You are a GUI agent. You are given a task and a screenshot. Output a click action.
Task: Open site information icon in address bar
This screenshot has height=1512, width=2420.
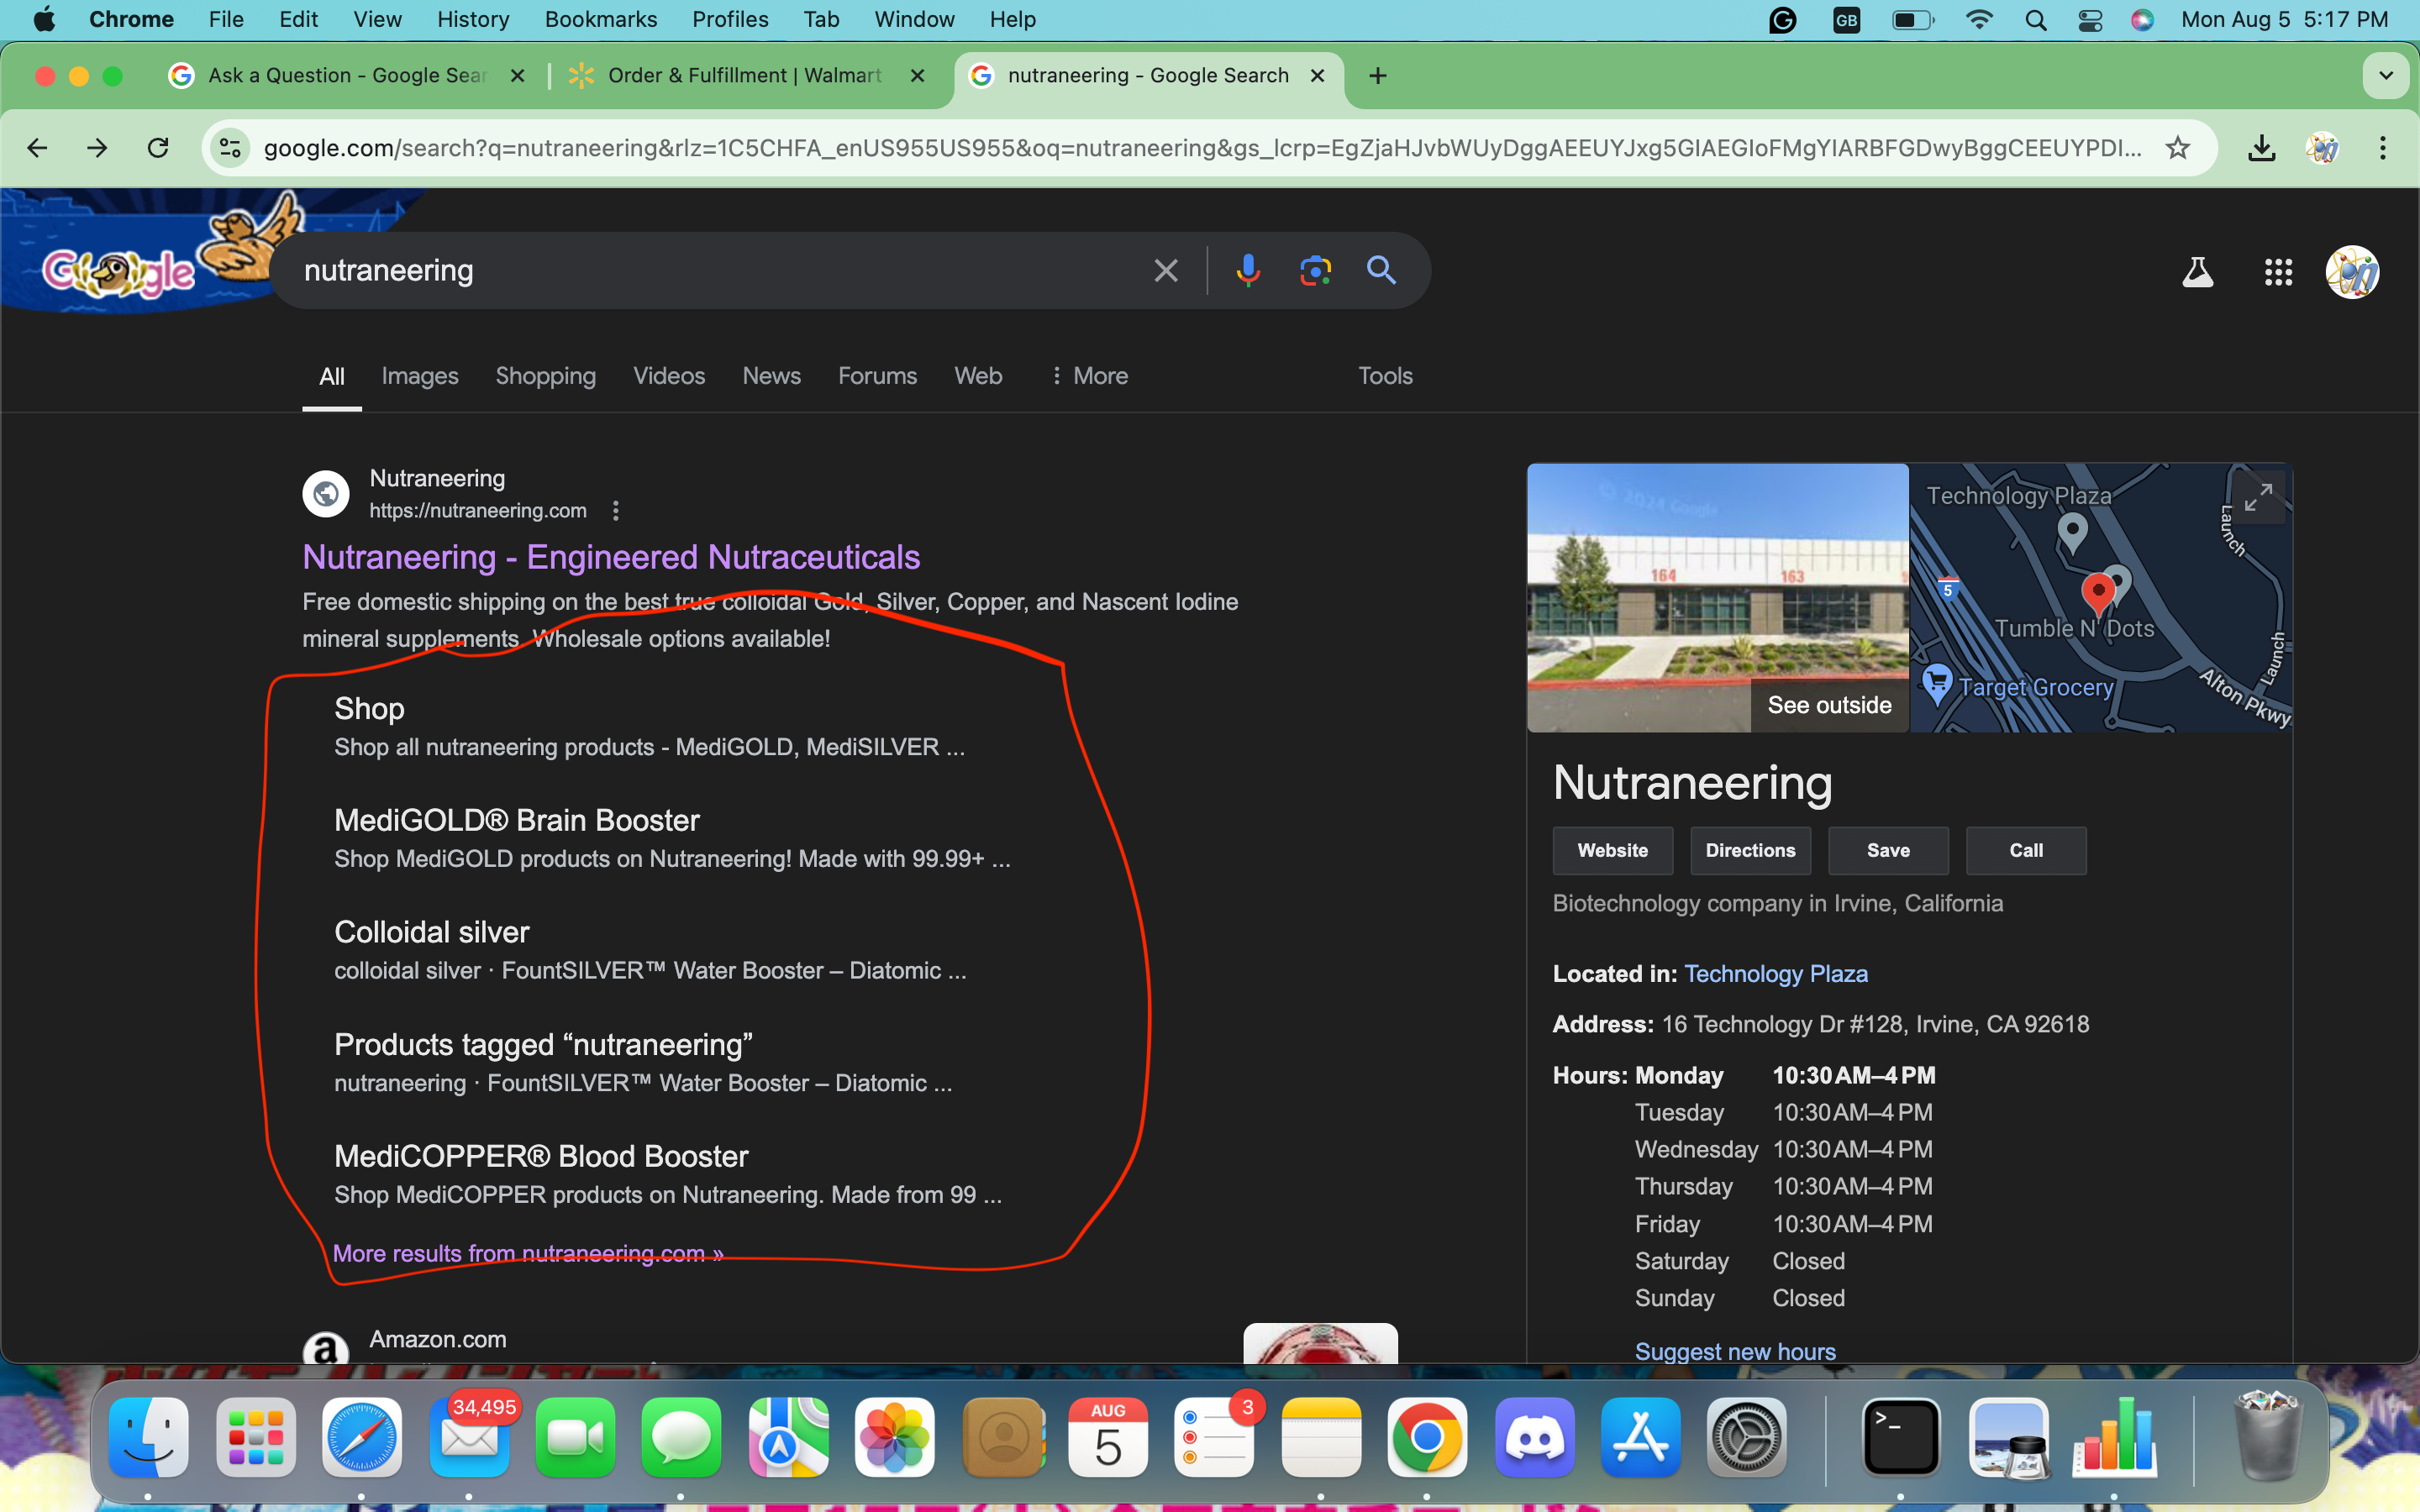[x=230, y=148]
